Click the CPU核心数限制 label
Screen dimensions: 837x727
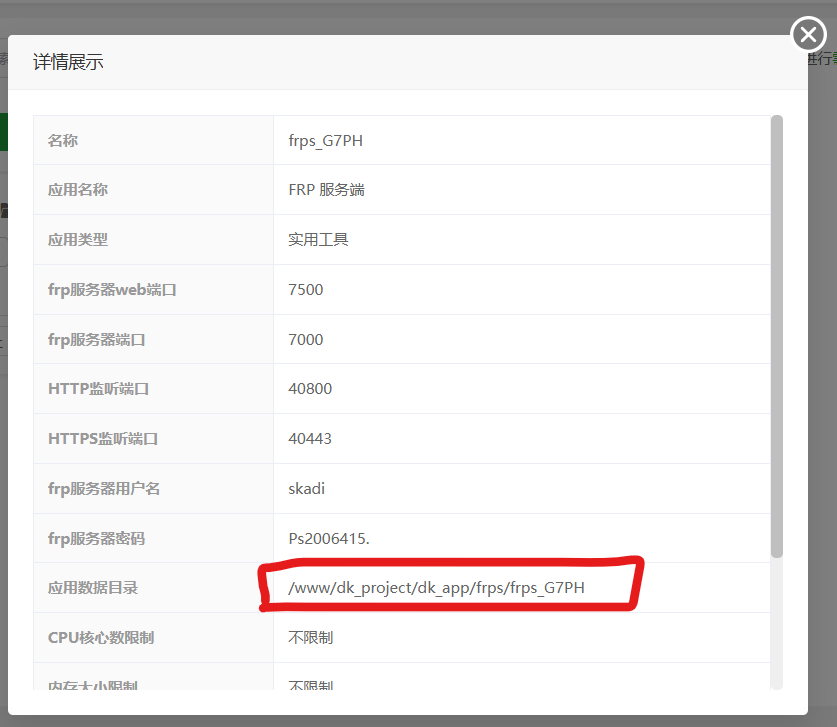pos(101,637)
